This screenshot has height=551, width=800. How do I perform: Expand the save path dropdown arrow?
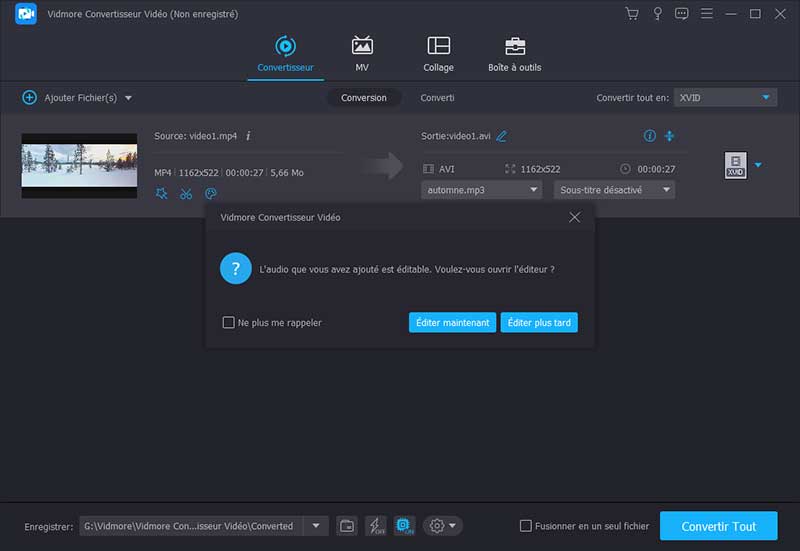tap(316, 526)
